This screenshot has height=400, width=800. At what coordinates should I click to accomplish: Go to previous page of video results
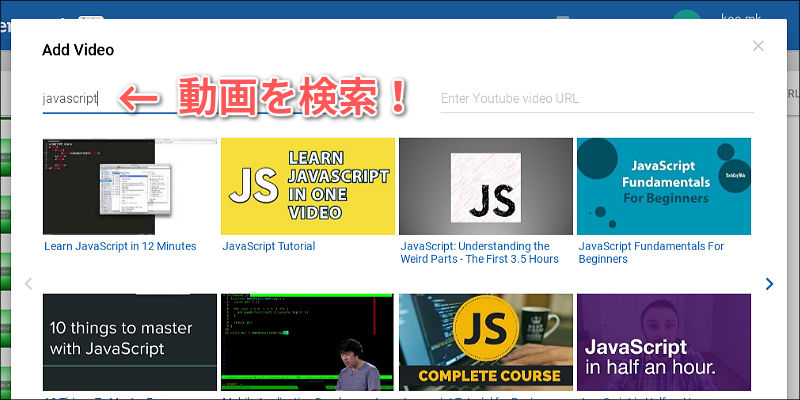click(x=29, y=284)
